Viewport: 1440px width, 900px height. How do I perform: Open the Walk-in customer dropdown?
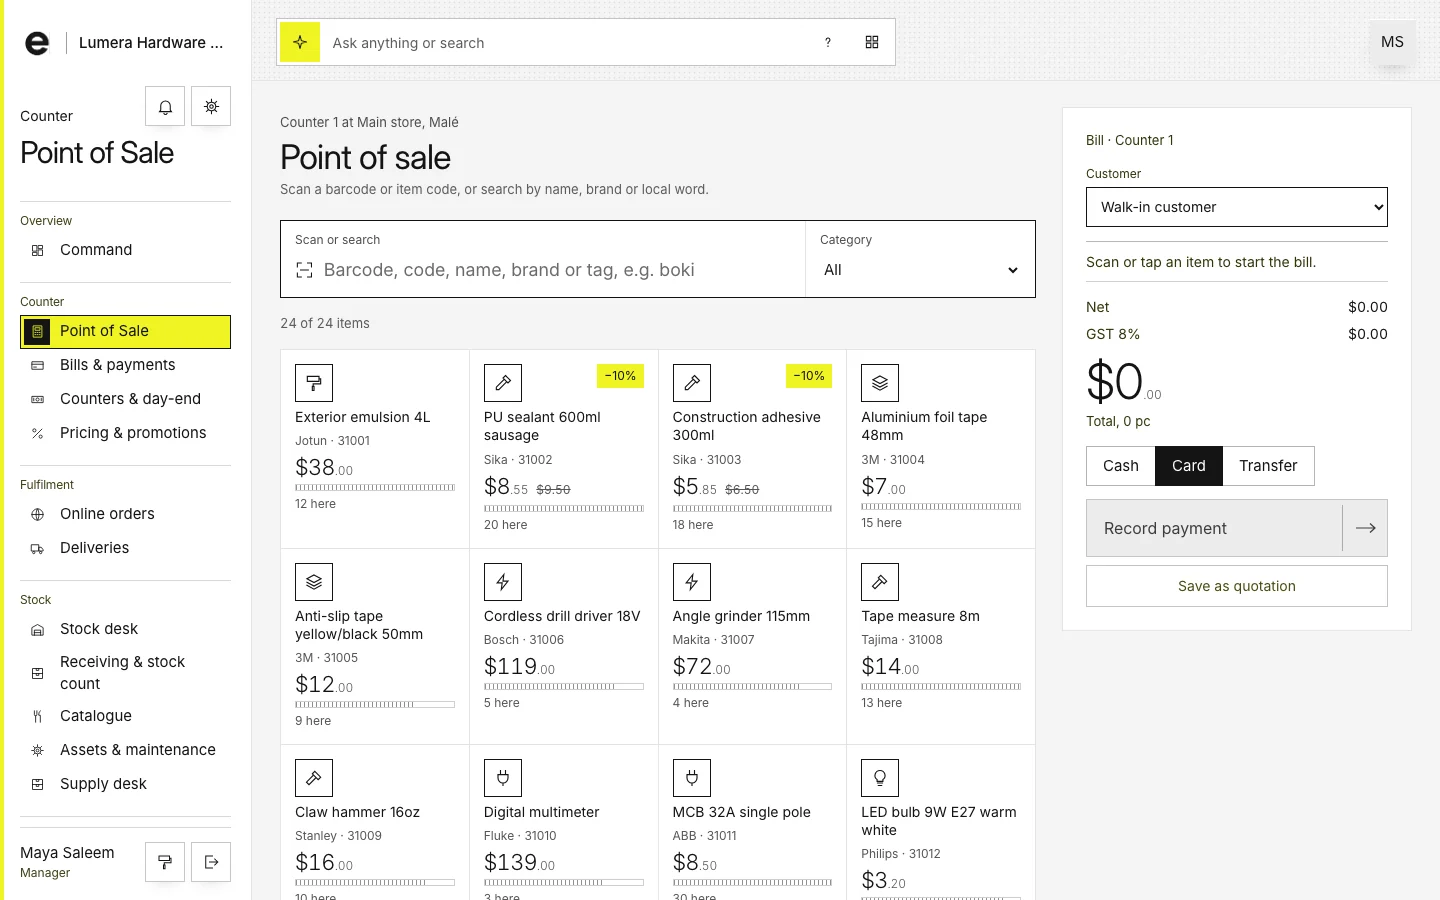pyautogui.click(x=1237, y=207)
